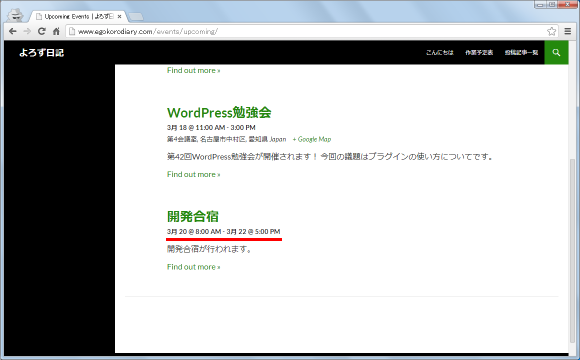Click the よろず日記 site title
Image resolution: width=580 pixels, height=360 pixels.
[41, 53]
